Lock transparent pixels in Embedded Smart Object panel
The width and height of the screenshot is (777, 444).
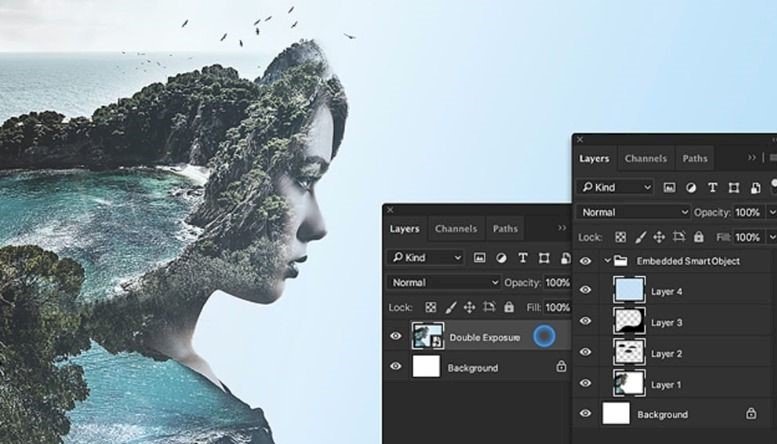pos(619,237)
